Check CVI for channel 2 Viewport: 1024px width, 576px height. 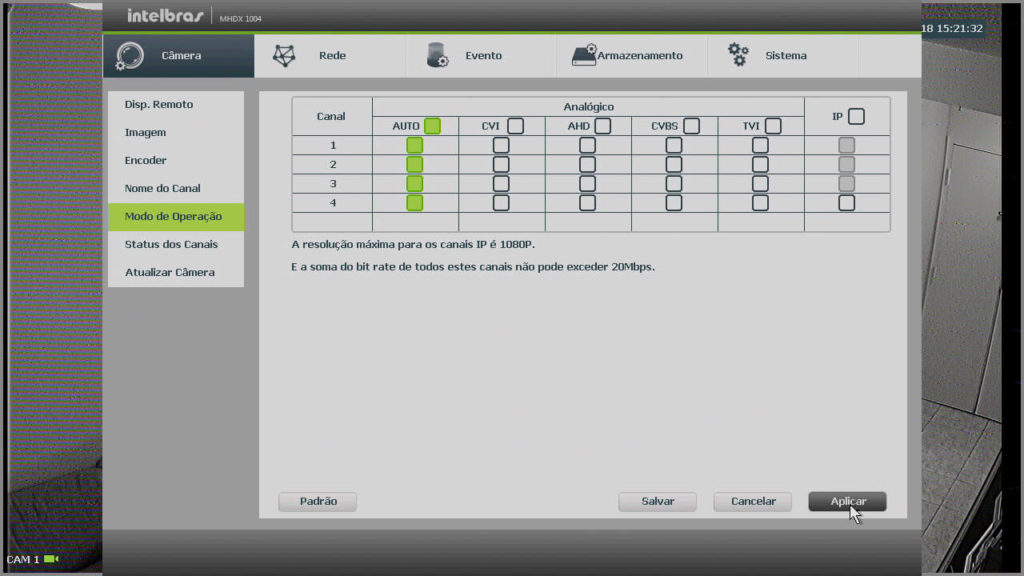click(501, 165)
